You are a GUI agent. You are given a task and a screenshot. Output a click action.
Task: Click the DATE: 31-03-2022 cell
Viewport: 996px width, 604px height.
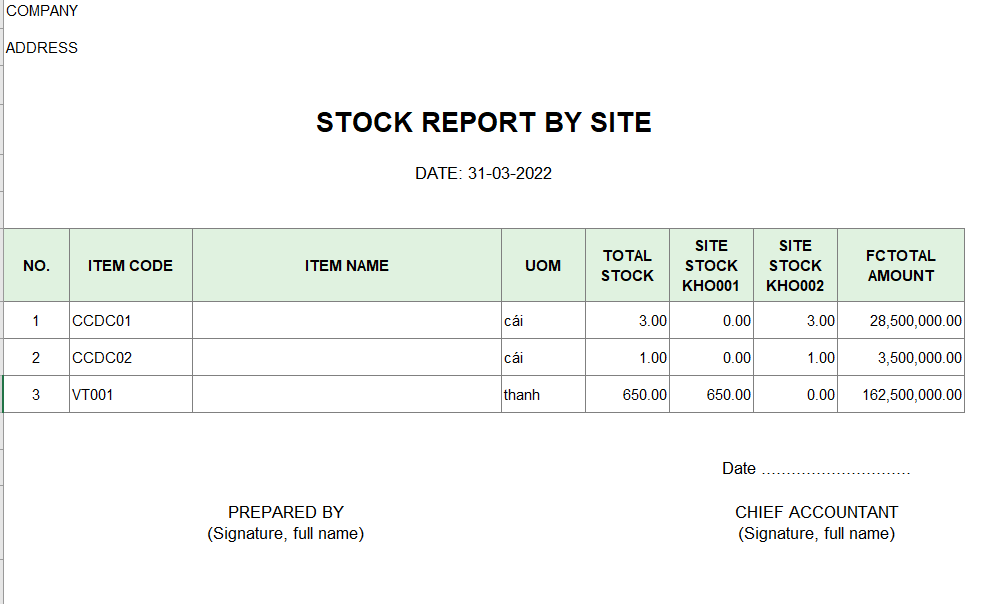[x=483, y=173]
